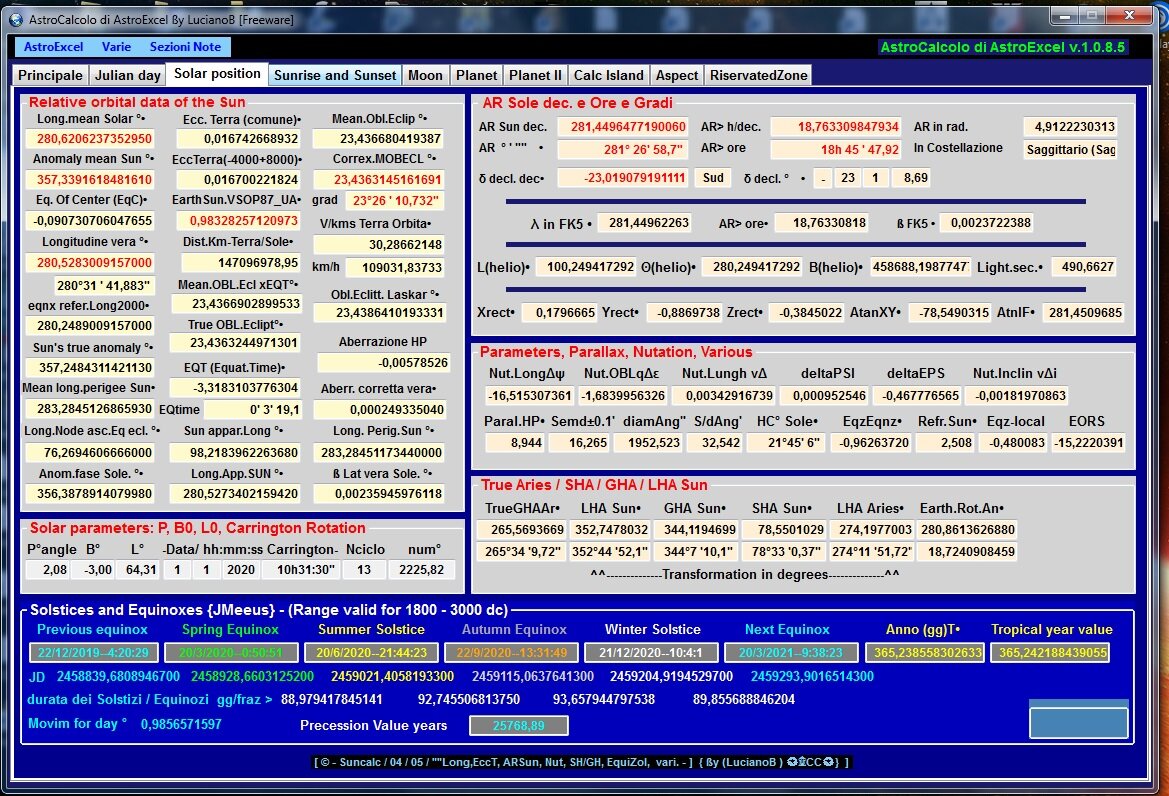Select the Sunrise and Sunset tab
This screenshot has width=1169, height=796.
point(335,75)
